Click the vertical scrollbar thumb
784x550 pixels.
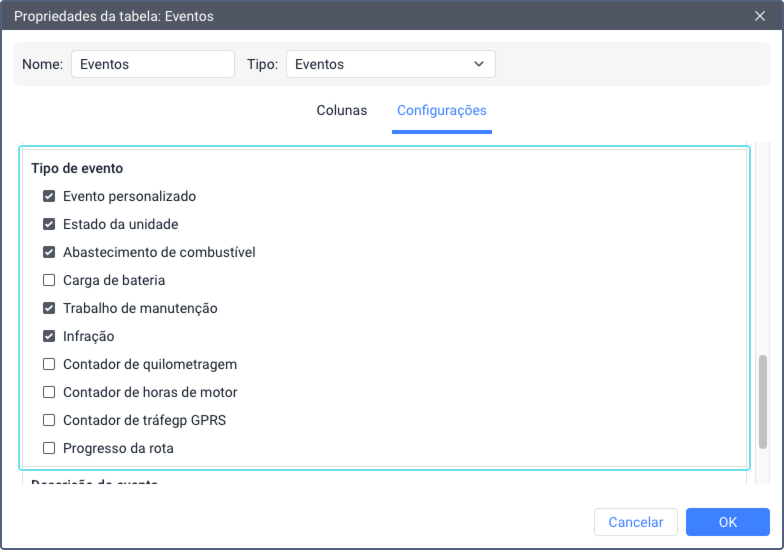[x=763, y=400]
